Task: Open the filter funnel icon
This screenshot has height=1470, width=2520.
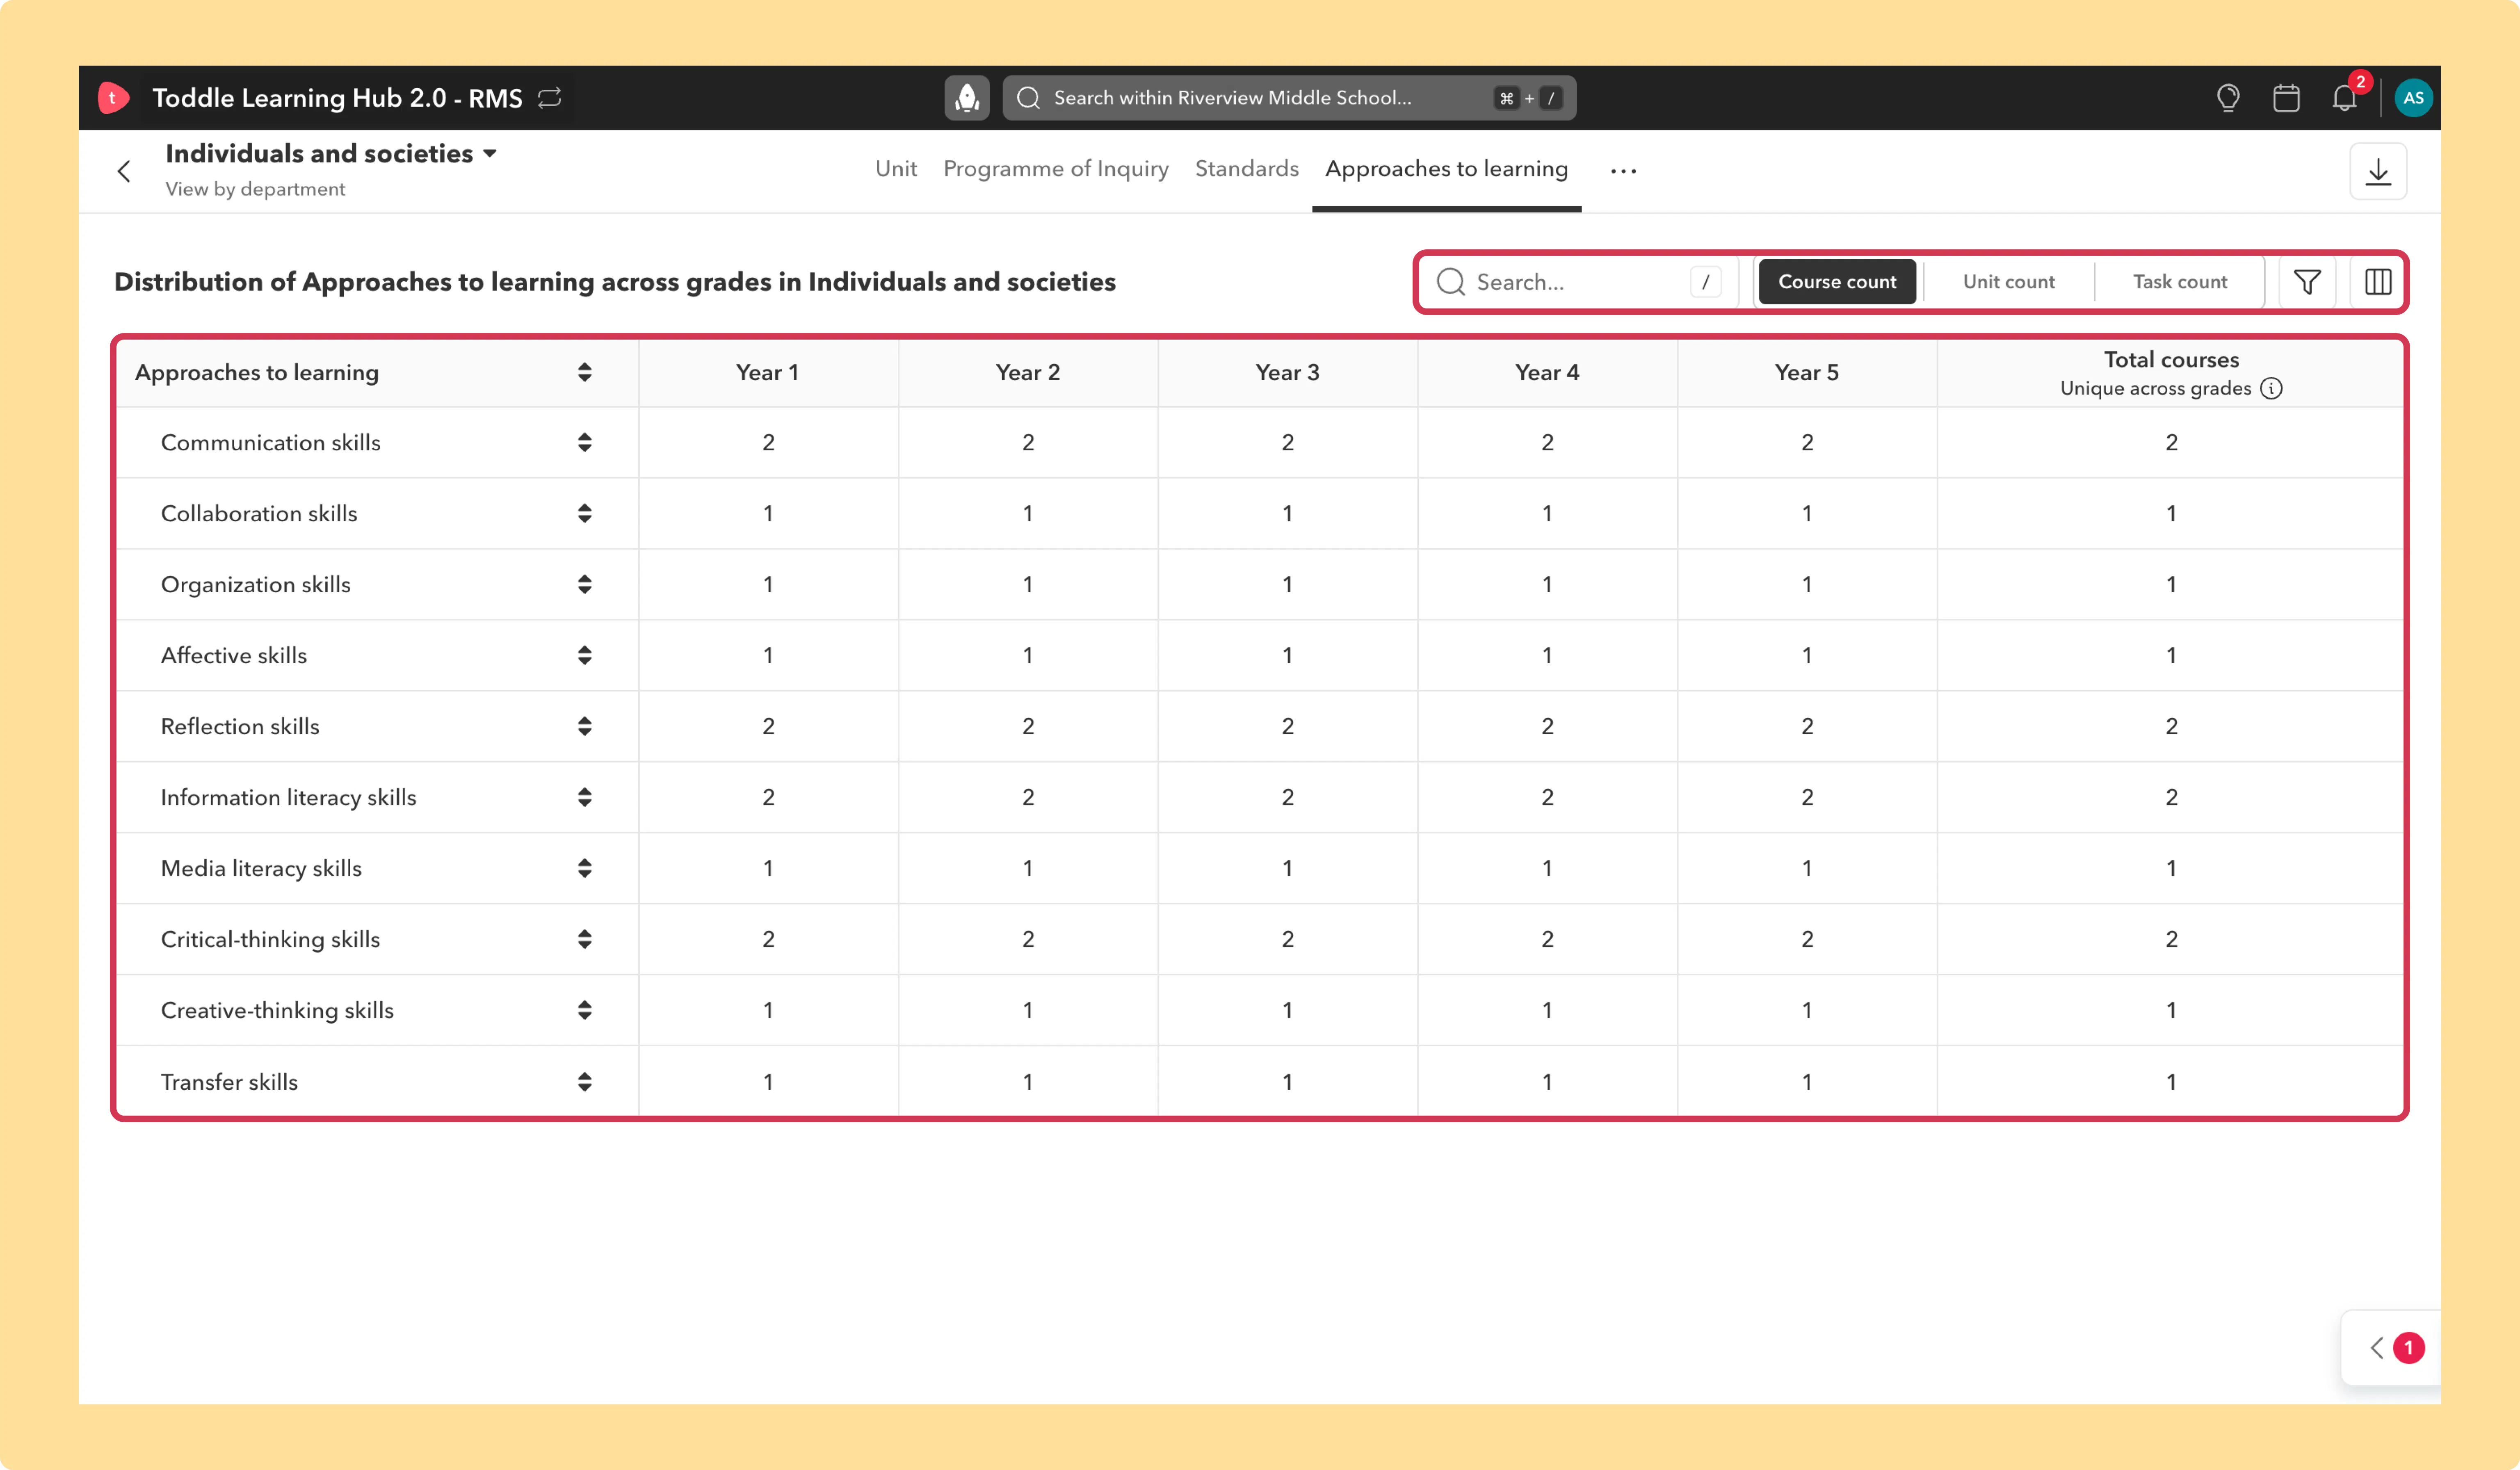Action: (x=2307, y=282)
